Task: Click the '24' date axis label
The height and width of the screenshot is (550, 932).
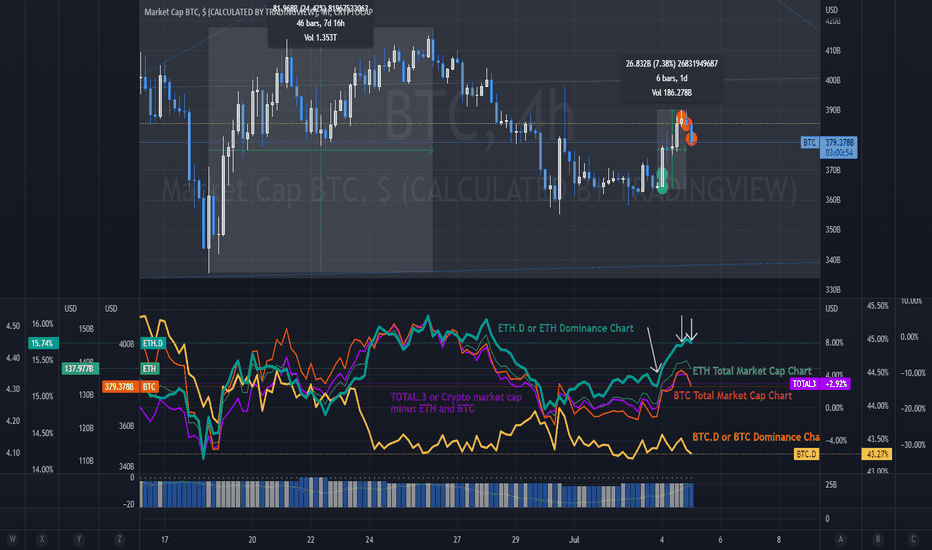Action: 369,540
